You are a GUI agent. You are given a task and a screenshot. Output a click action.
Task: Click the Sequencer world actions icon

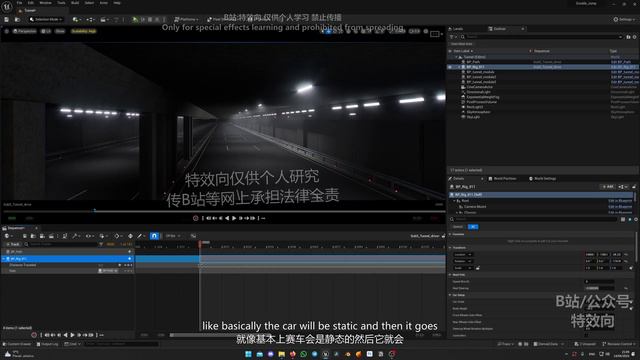coord(7,236)
